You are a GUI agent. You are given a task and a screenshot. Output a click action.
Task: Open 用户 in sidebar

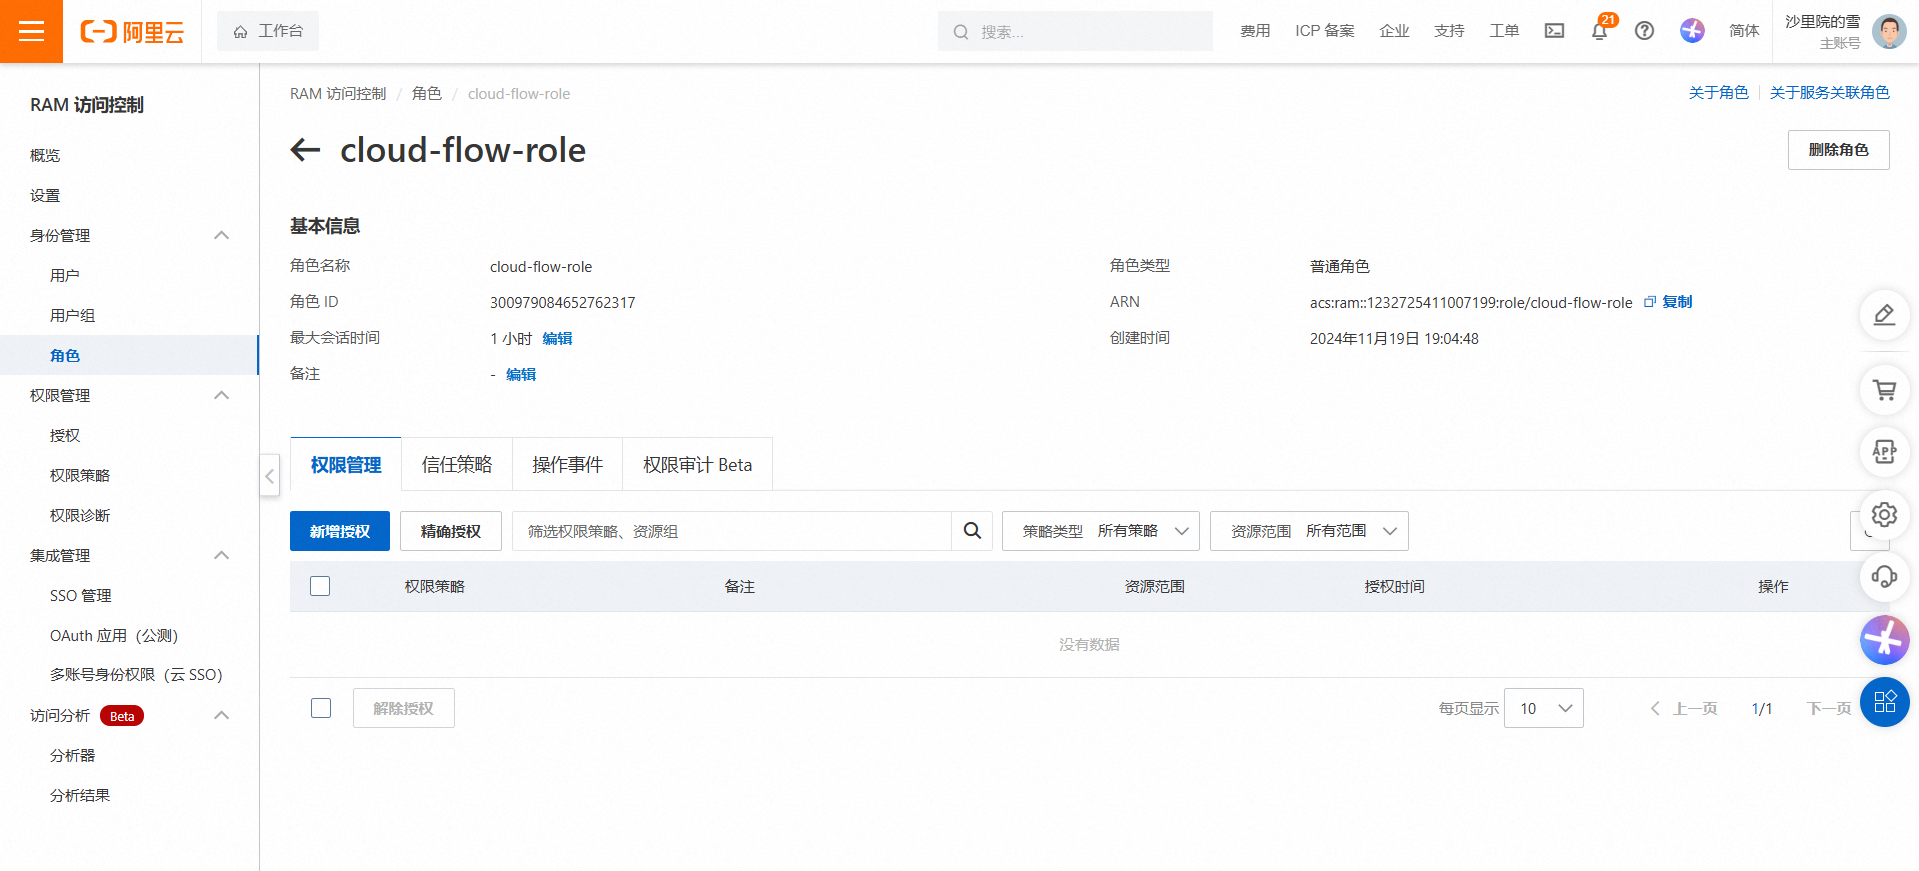[x=65, y=275]
